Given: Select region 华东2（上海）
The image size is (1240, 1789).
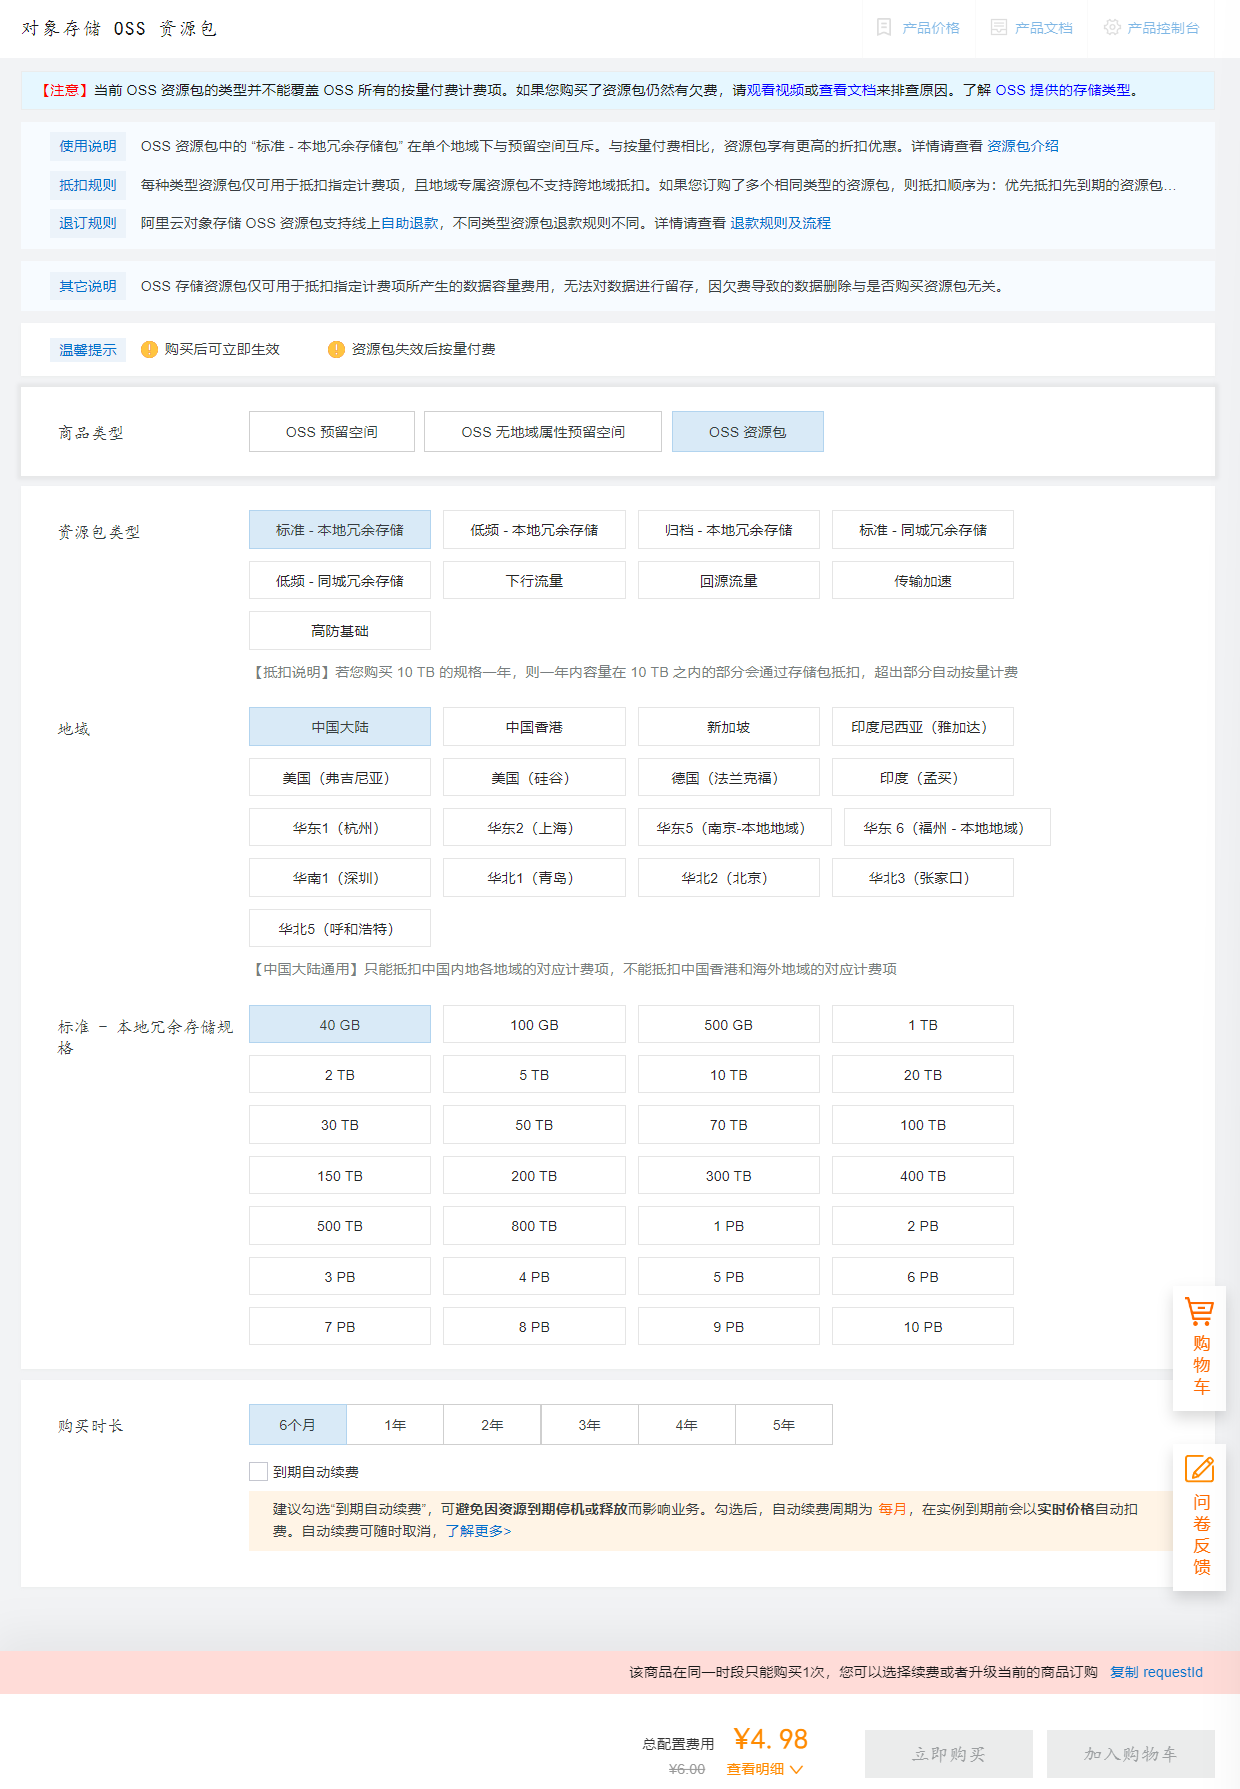Looking at the screenshot, I should pyautogui.click(x=534, y=827).
